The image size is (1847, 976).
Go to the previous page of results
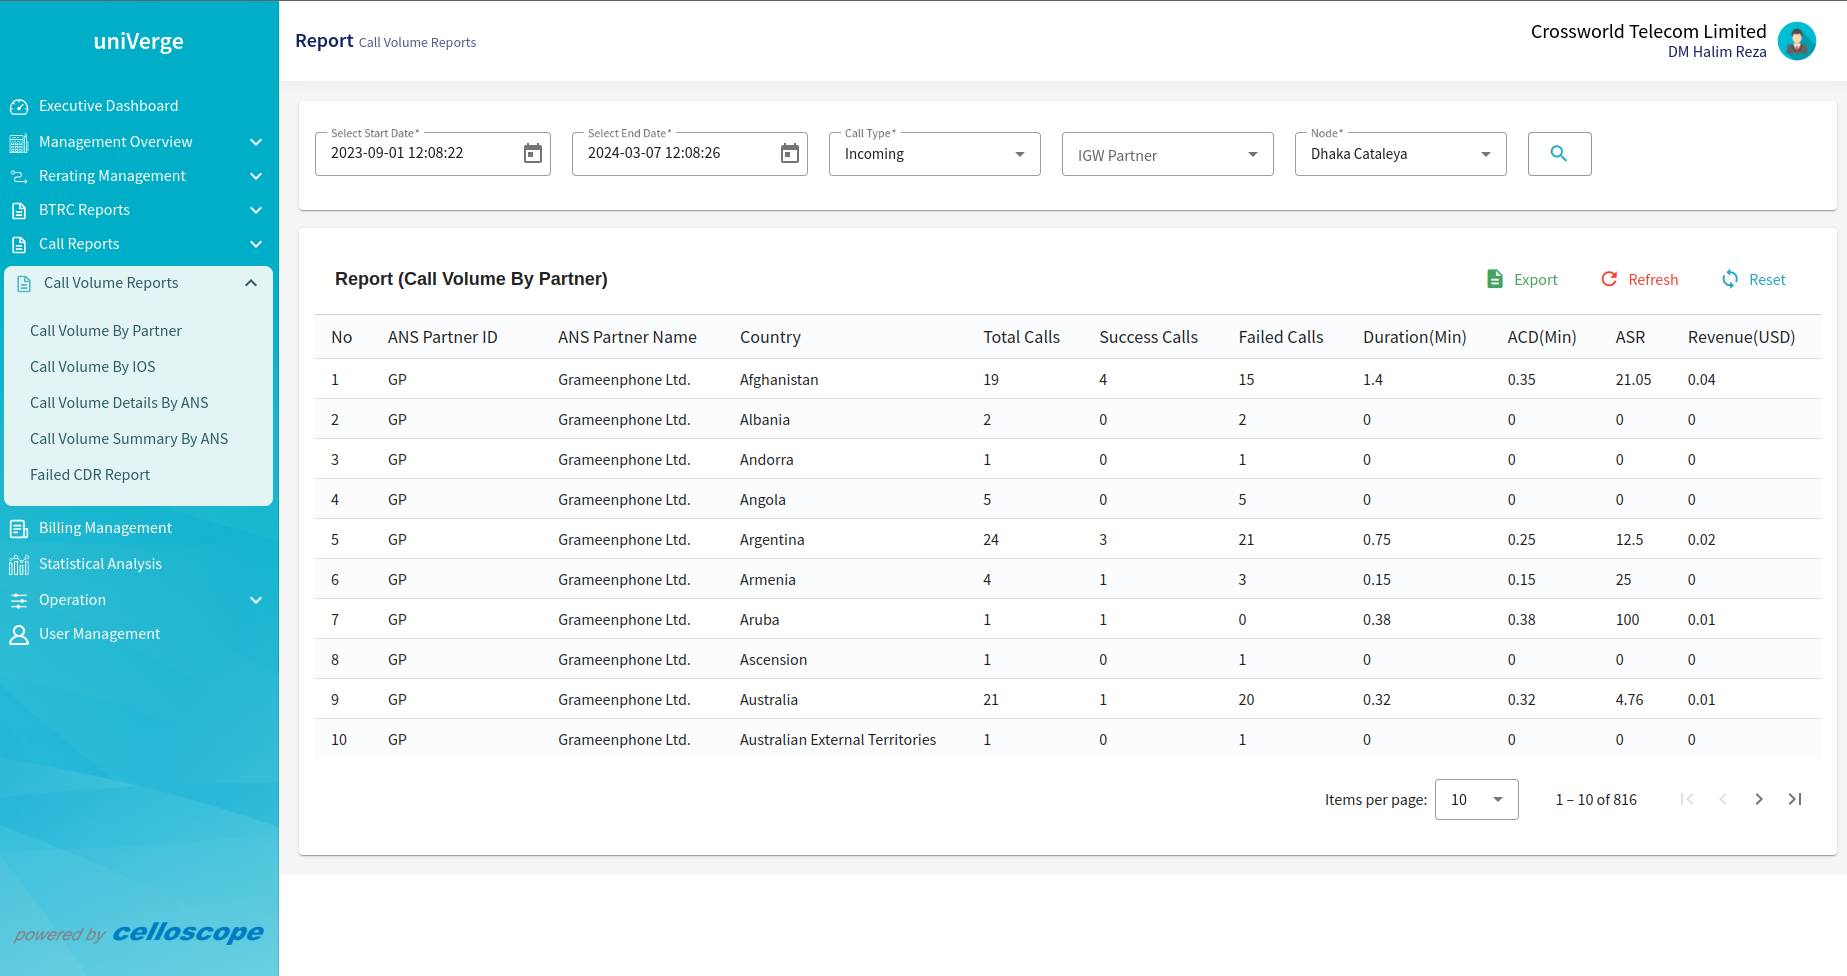click(1723, 799)
